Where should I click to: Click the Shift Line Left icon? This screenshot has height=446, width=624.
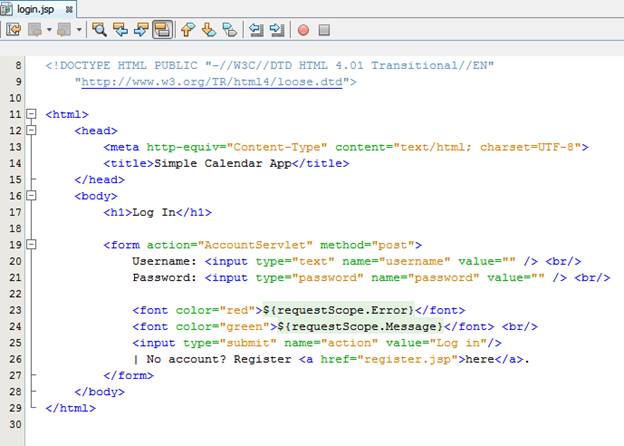click(x=256, y=30)
